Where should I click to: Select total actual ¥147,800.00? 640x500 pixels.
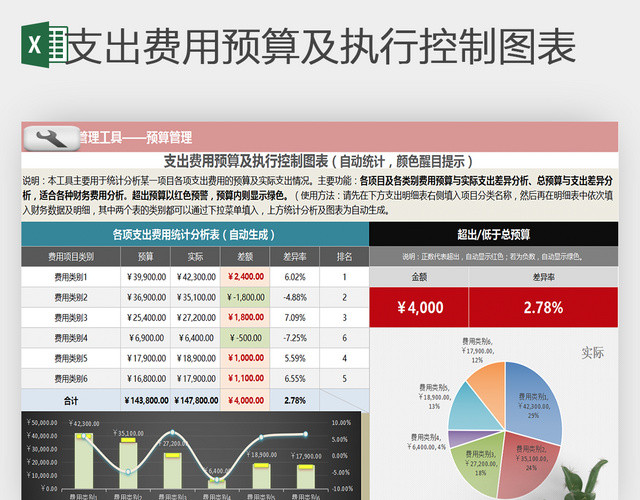[x=196, y=401]
